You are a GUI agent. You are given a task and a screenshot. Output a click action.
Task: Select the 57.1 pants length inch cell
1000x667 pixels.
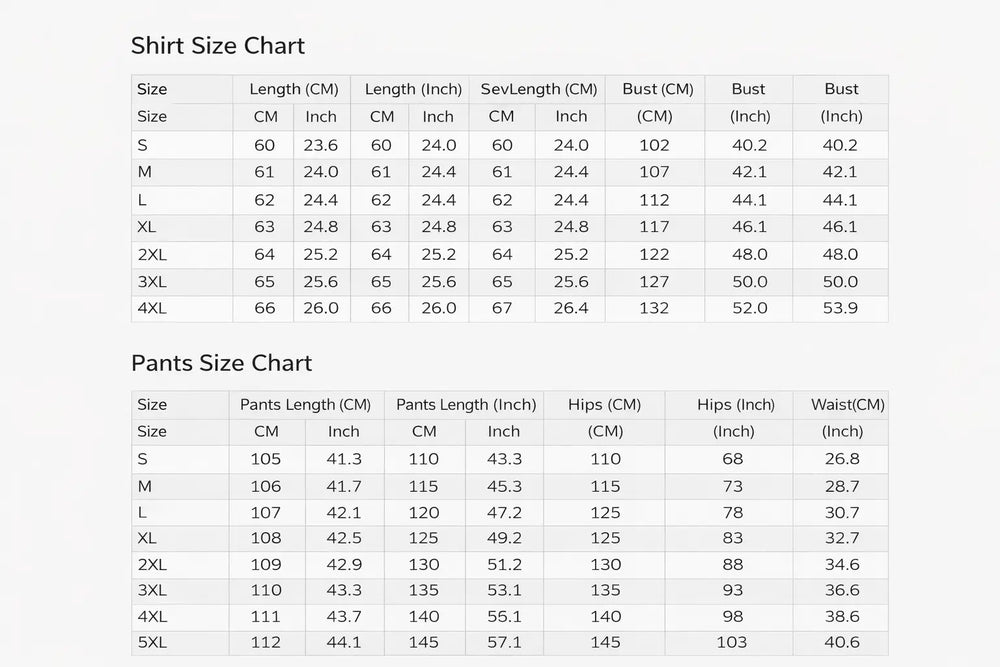[504, 643]
